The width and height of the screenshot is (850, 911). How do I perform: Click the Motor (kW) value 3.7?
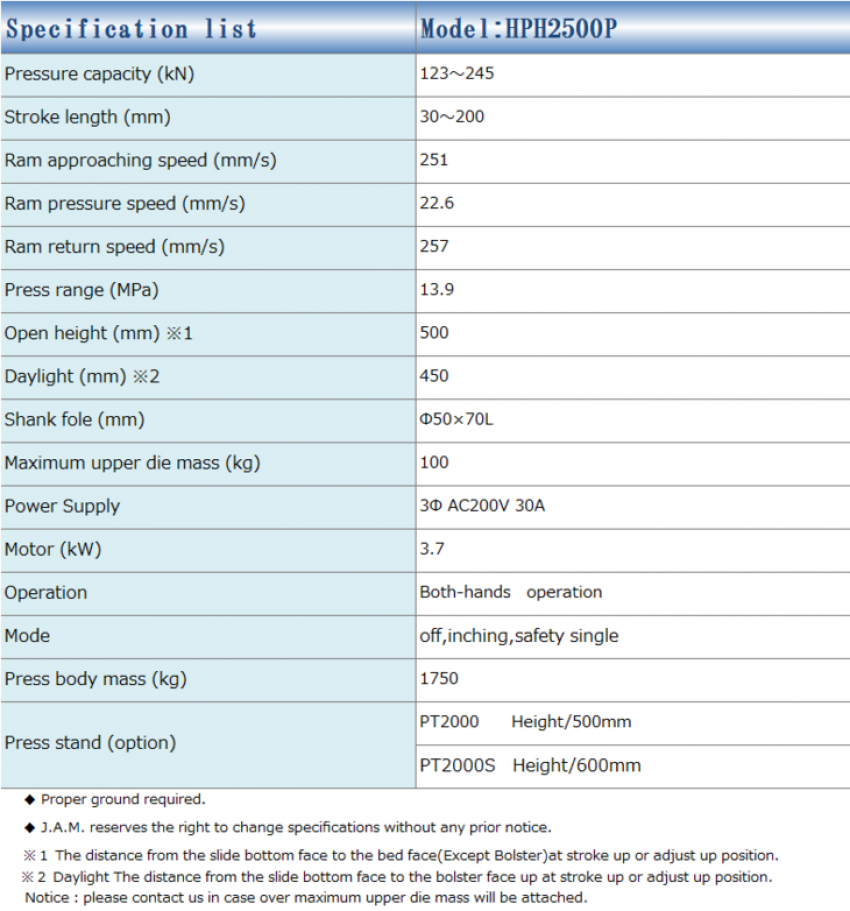(432, 549)
